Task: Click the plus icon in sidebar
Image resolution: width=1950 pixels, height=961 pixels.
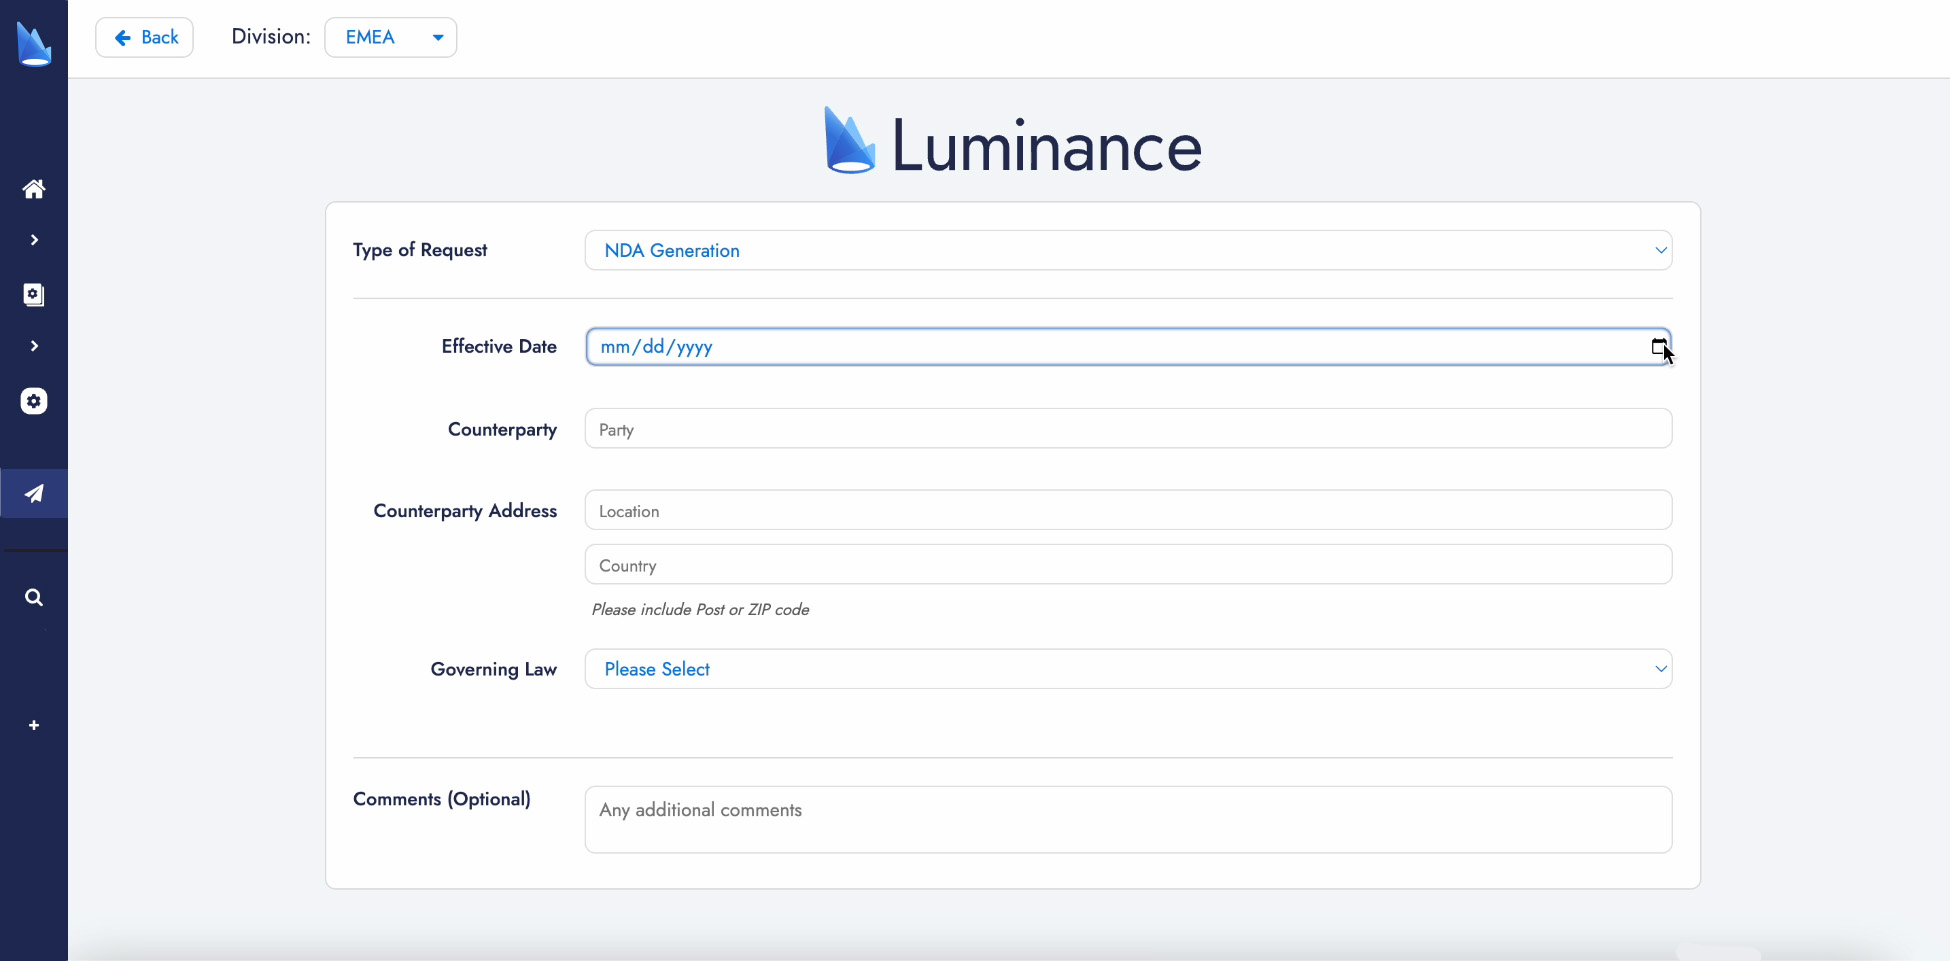Action: coord(34,725)
